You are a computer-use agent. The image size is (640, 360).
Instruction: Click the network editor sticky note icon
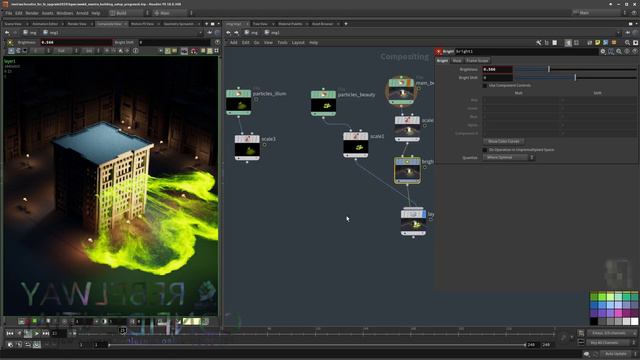tap(598, 42)
